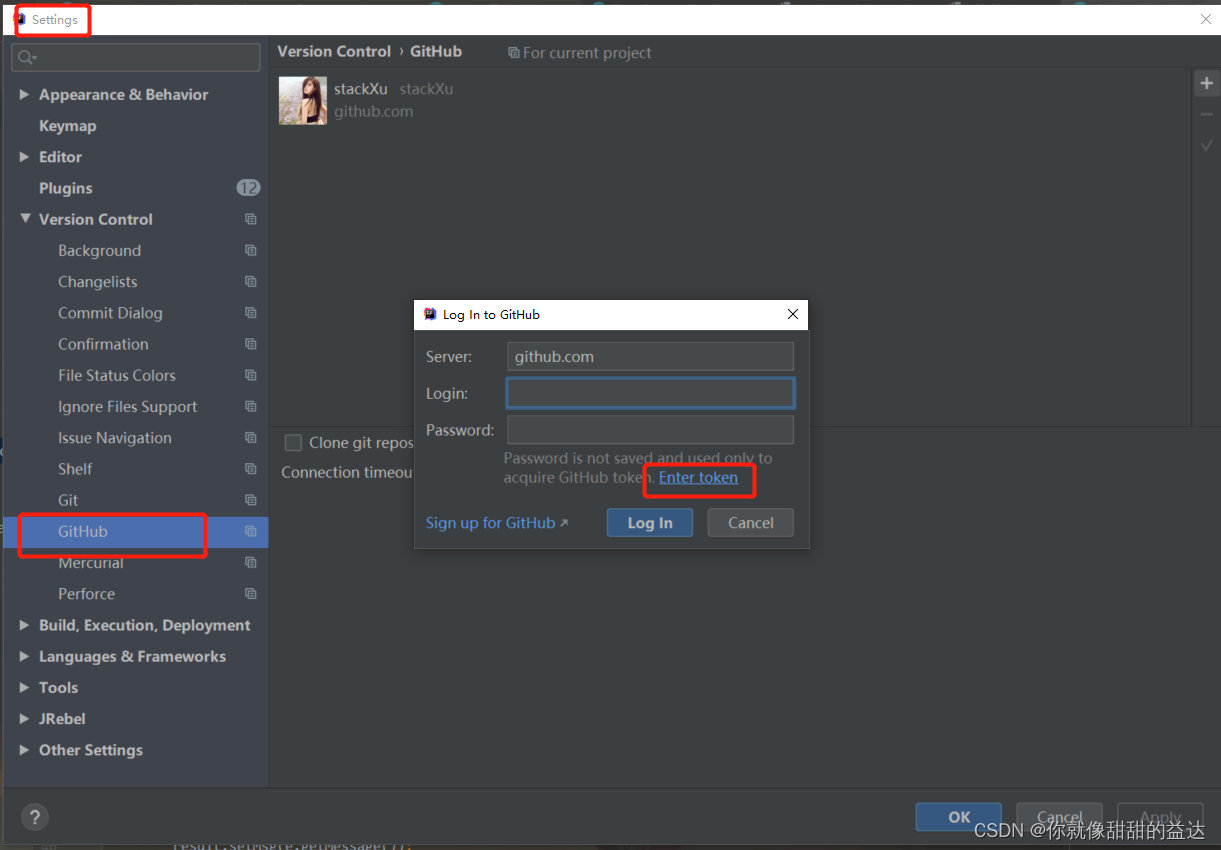The image size is (1221, 850).
Task: Click the project-level icon beside Perforce
Action: tap(251, 594)
